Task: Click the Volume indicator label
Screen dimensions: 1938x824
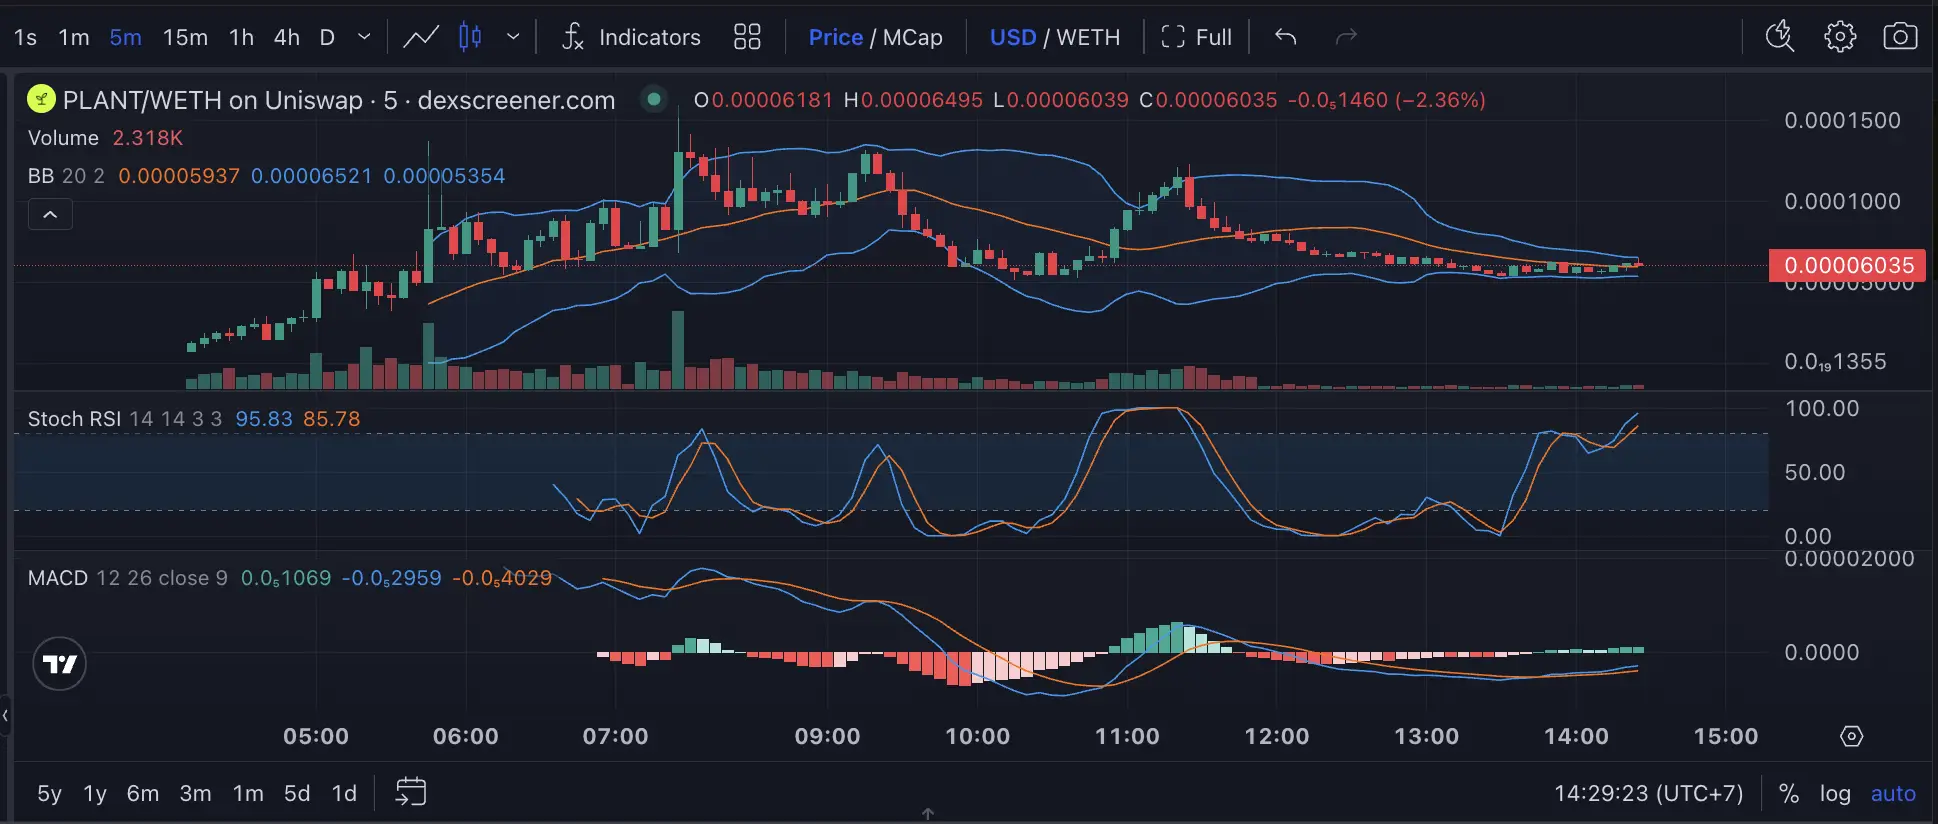Action: pos(63,138)
